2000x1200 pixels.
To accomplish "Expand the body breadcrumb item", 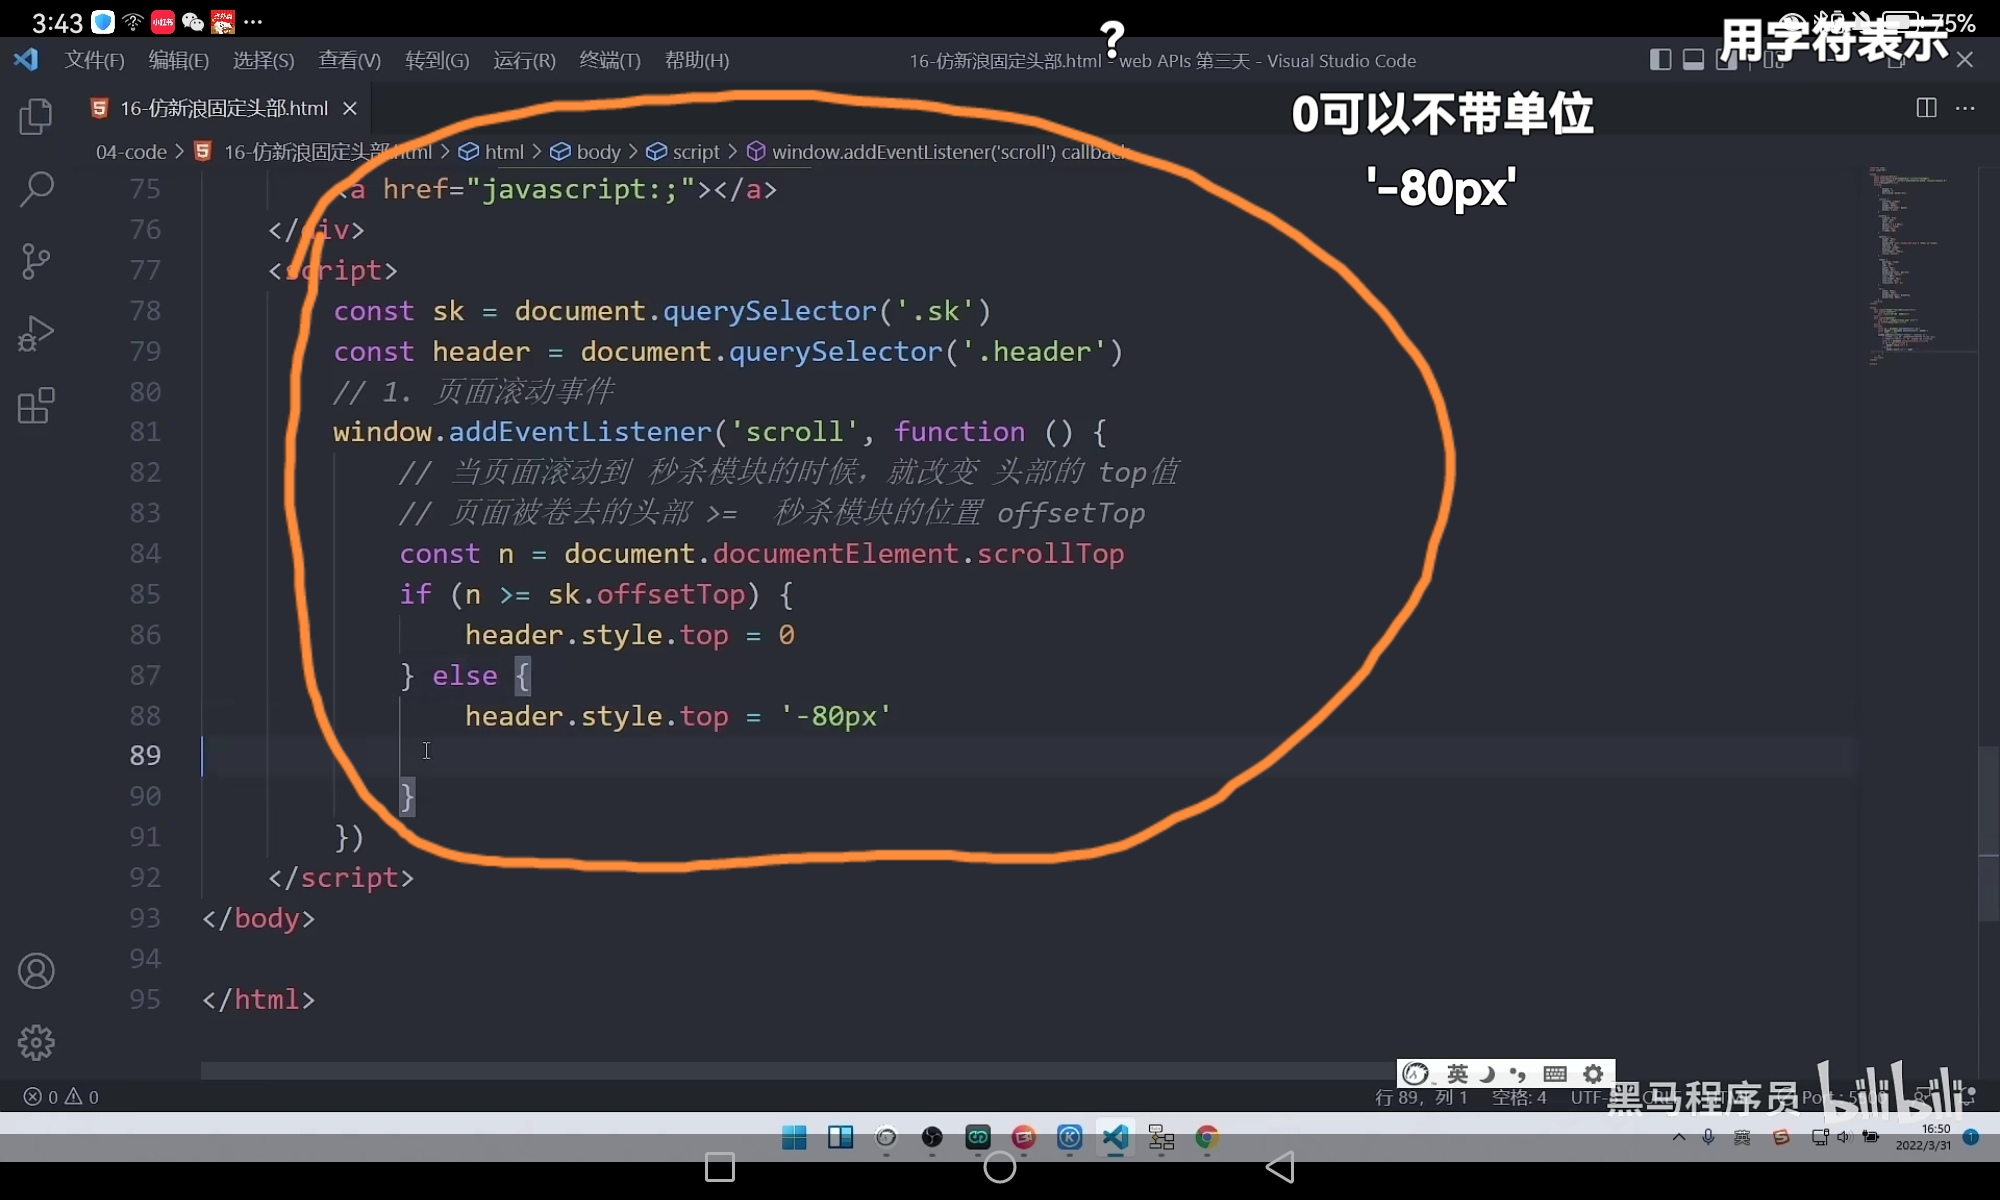I will tap(598, 152).
